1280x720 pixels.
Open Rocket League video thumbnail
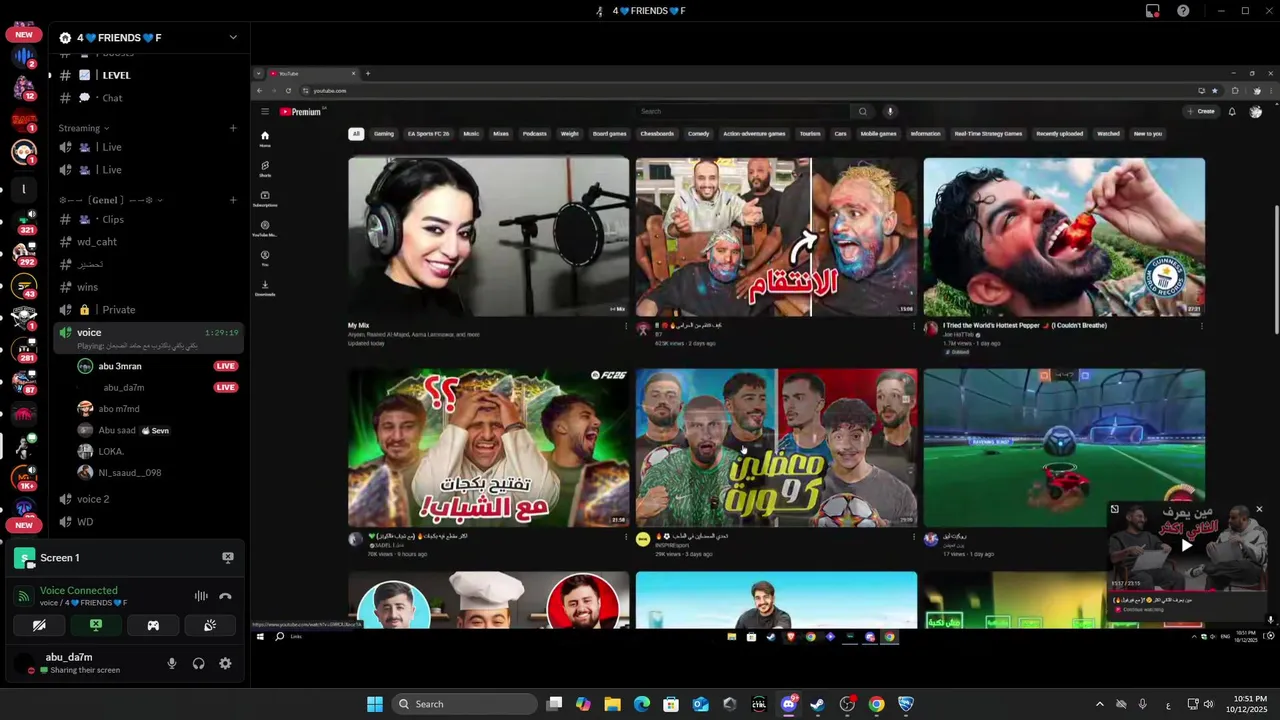pos(1064,448)
